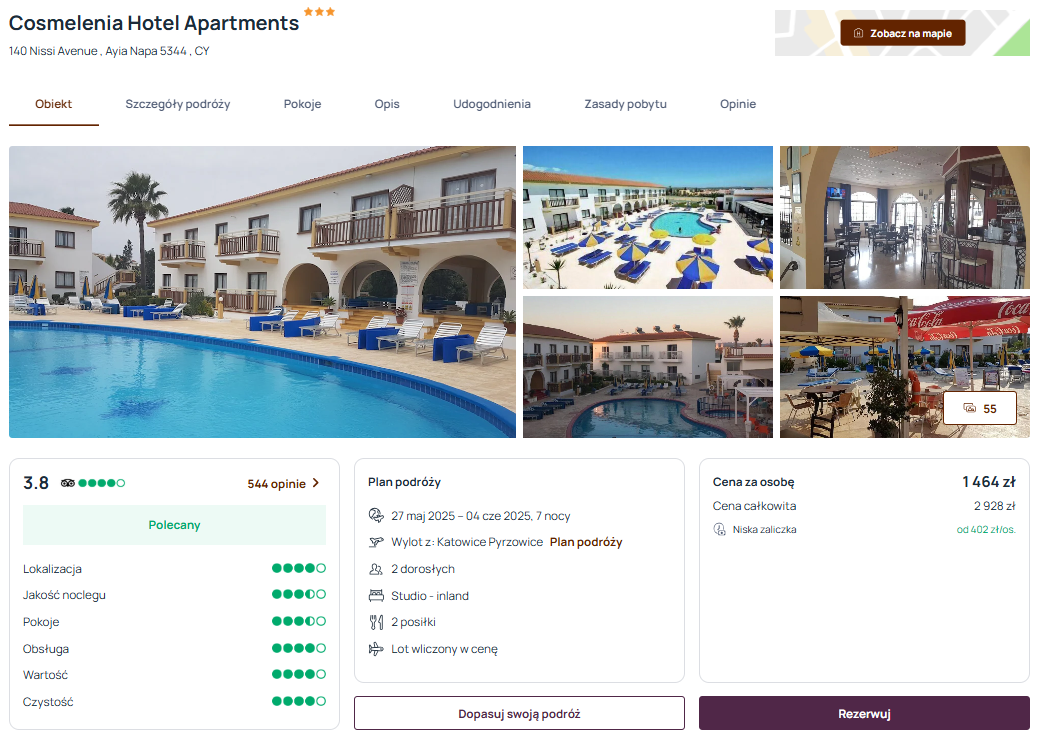Click the calendar icon beside travel dates
This screenshot has width=1038, height=740.
(376, 516)
